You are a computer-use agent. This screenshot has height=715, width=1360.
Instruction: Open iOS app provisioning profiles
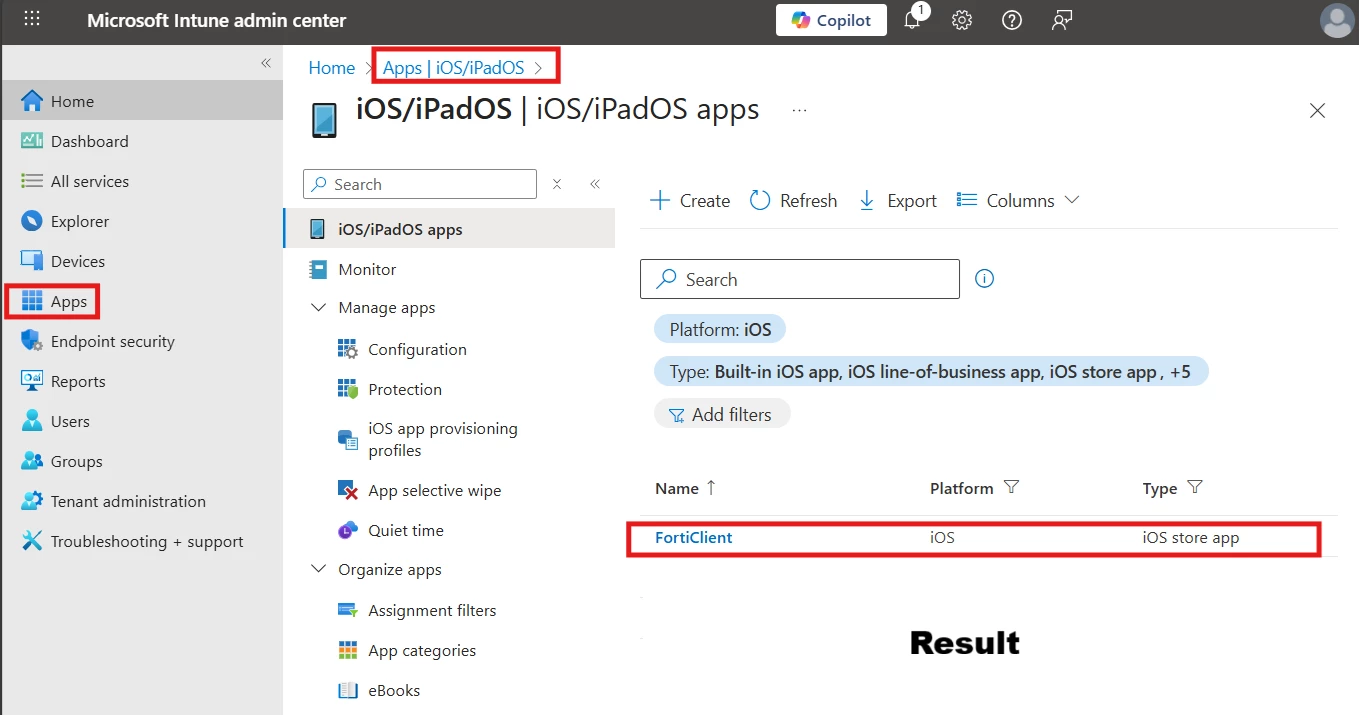[x=443, y=439]
